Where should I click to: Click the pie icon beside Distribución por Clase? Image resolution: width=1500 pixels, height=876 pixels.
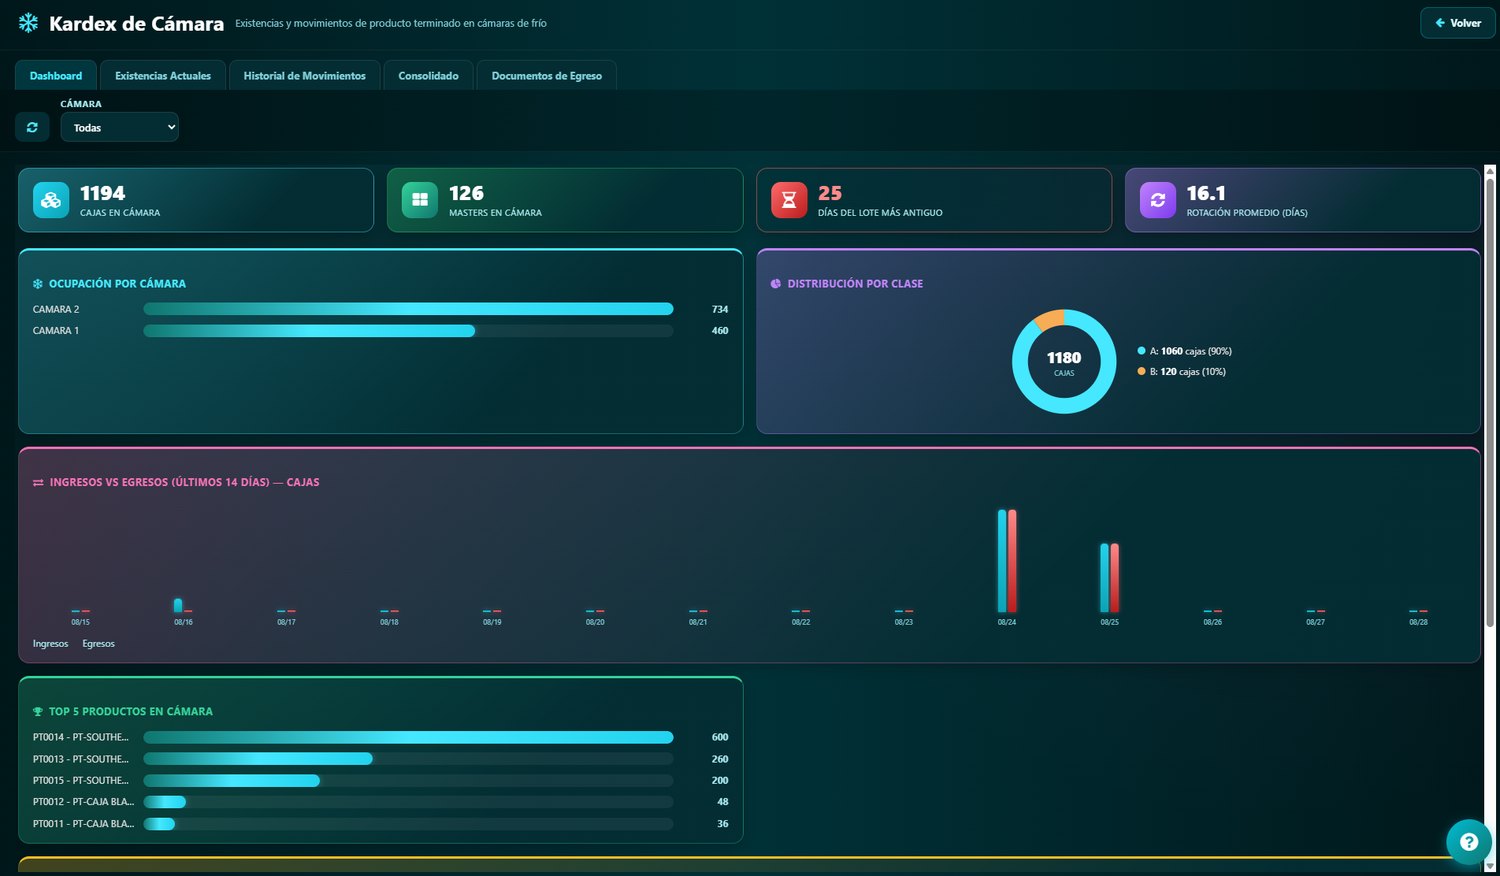[x=776, y=284]
